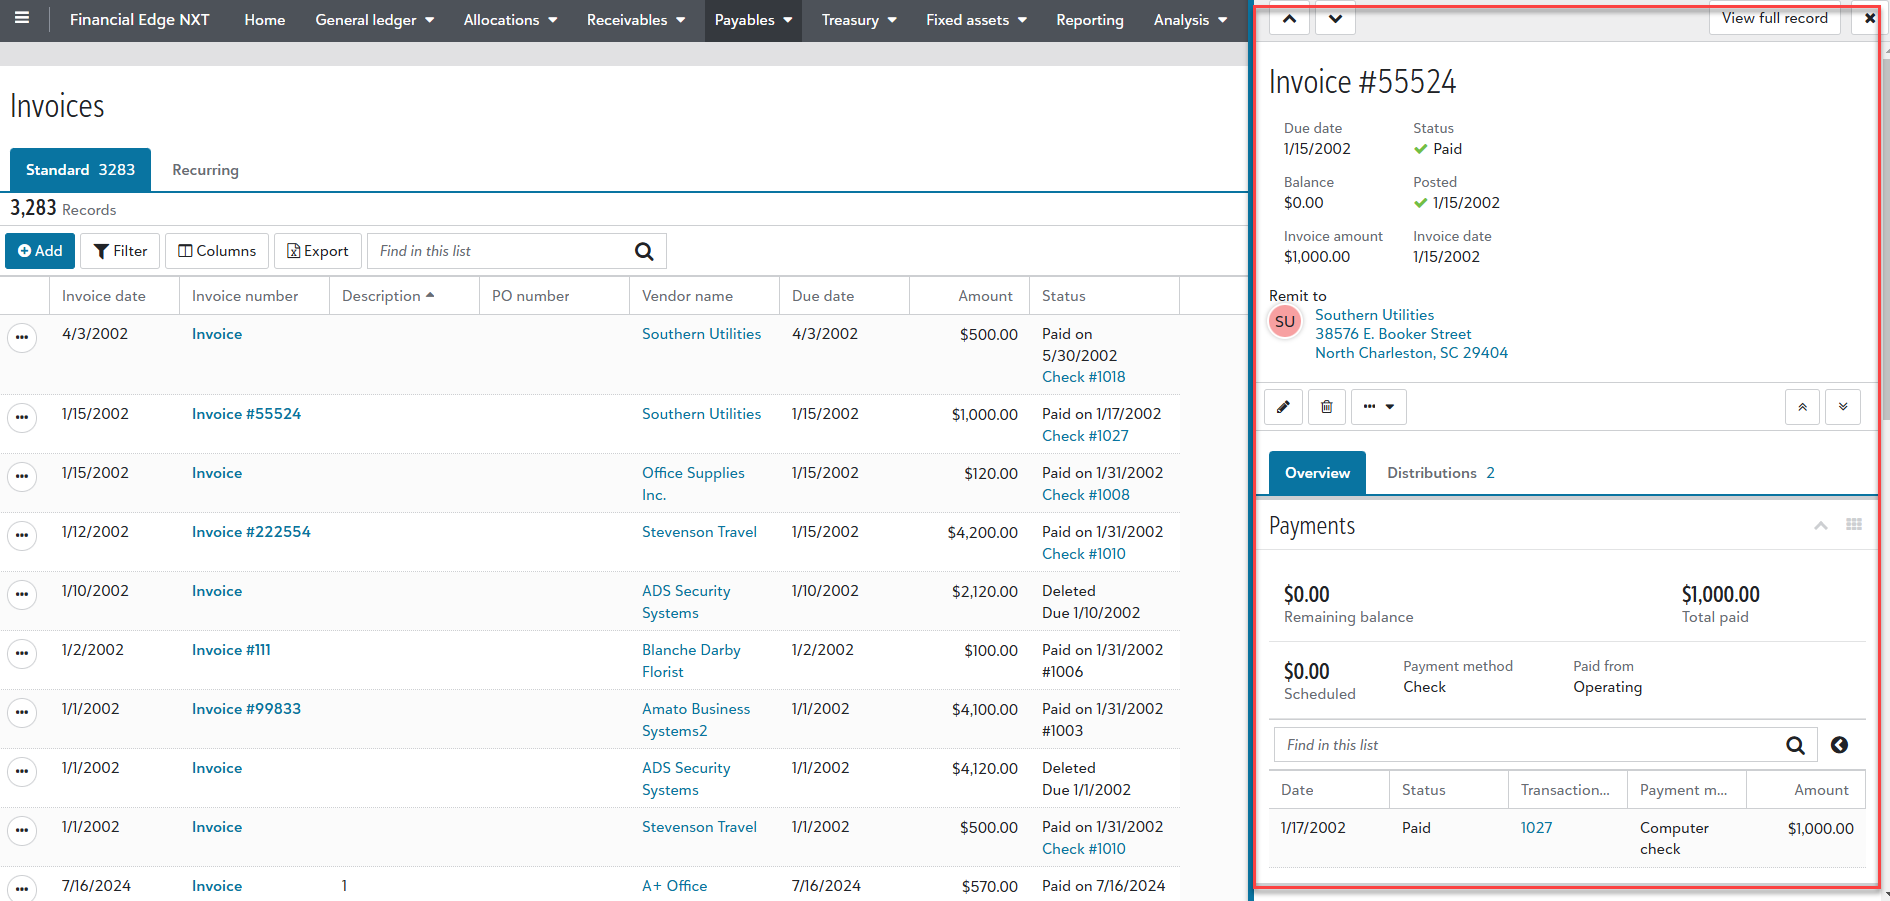Click the Find in this list field
The width and height of the screenshot is (1890, 901).
pyautogui.click(x=500, y=251)
